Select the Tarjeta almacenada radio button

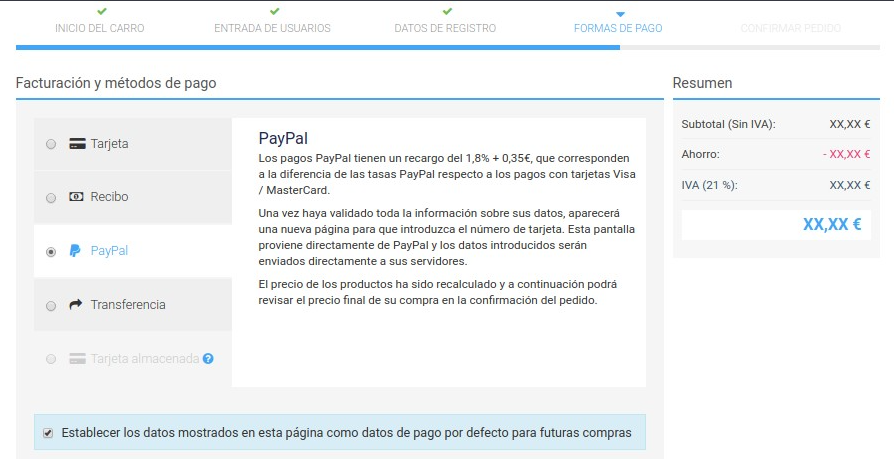(x=51, y=359)
